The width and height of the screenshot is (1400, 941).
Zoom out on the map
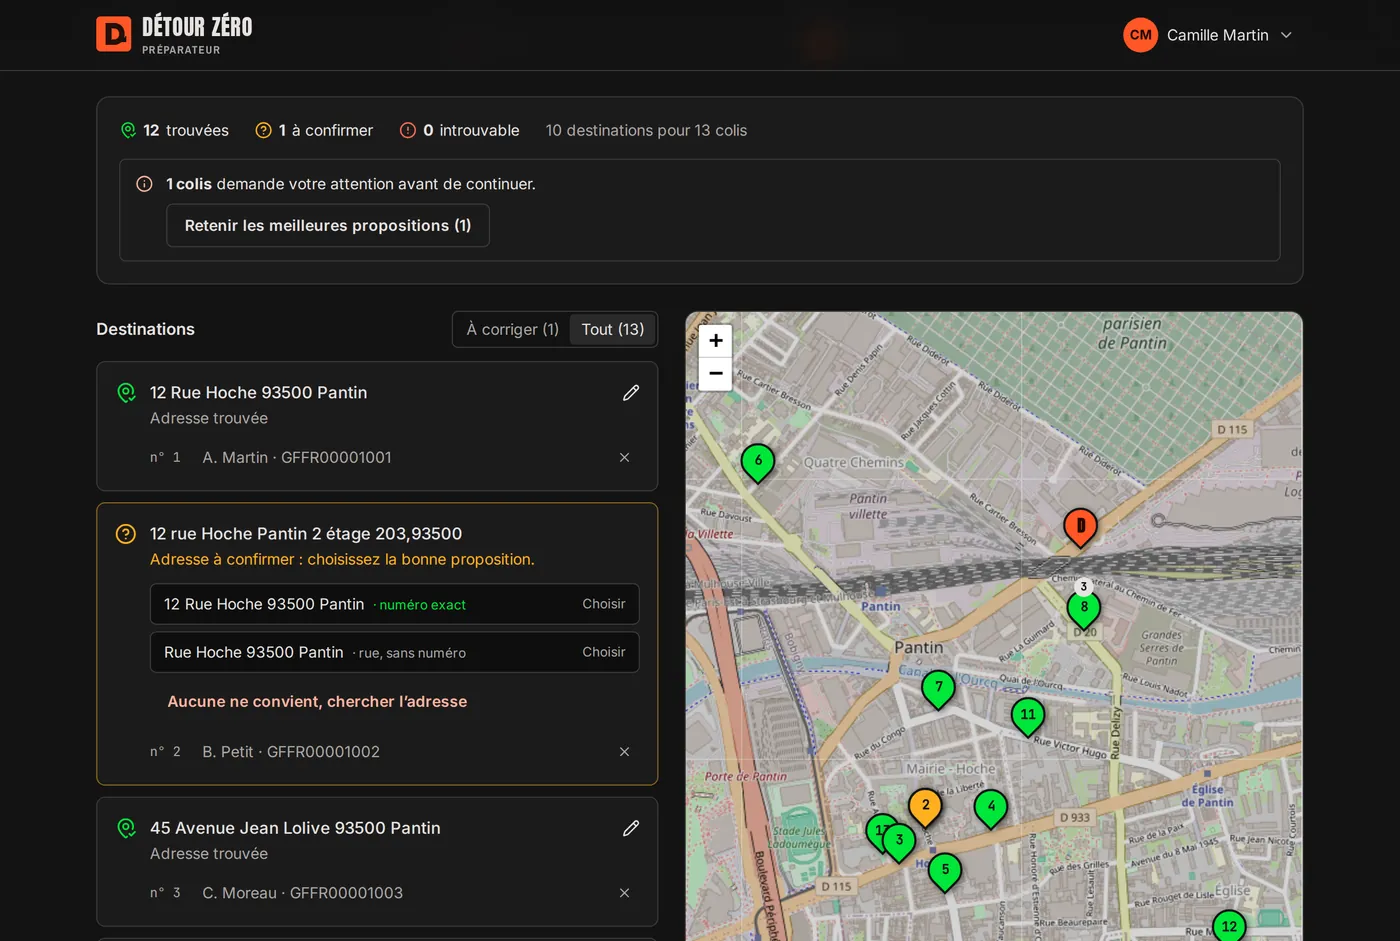click(x=716, y=374)
